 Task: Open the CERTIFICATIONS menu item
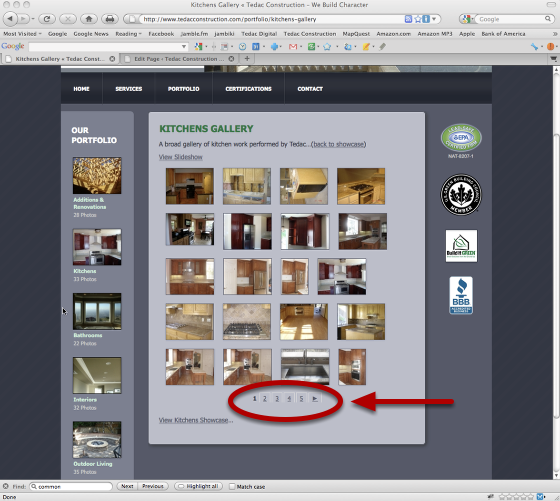tap(248, 89)
